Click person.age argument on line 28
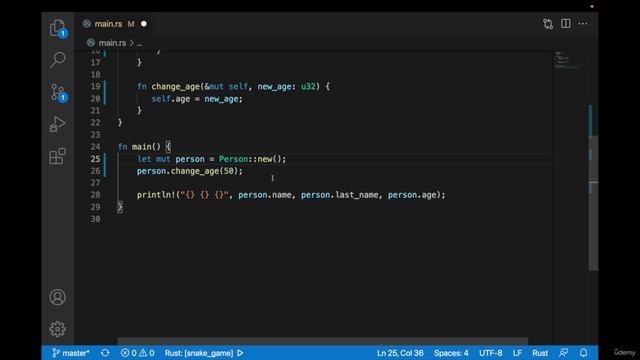The width and height of the screenshot is (640, 360). tap(412, 195)
